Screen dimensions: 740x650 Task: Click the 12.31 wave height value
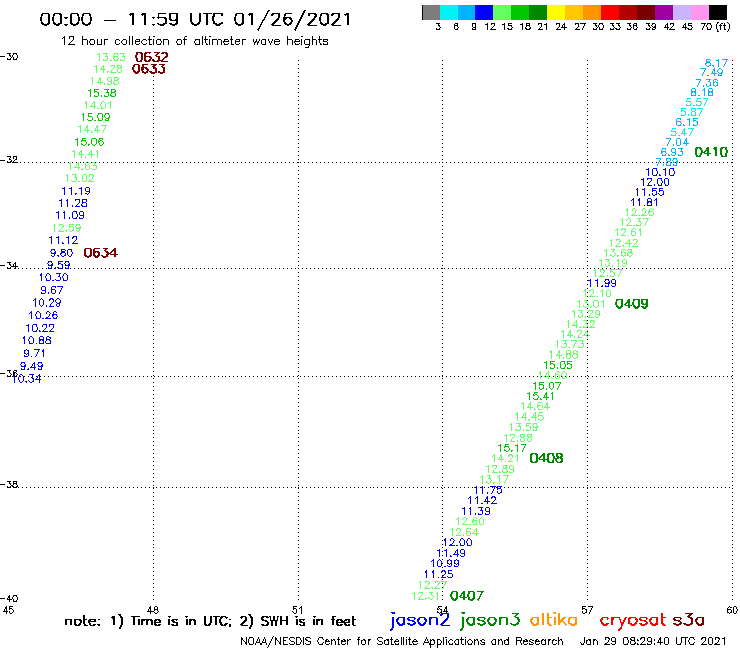[x=426, y=596]
